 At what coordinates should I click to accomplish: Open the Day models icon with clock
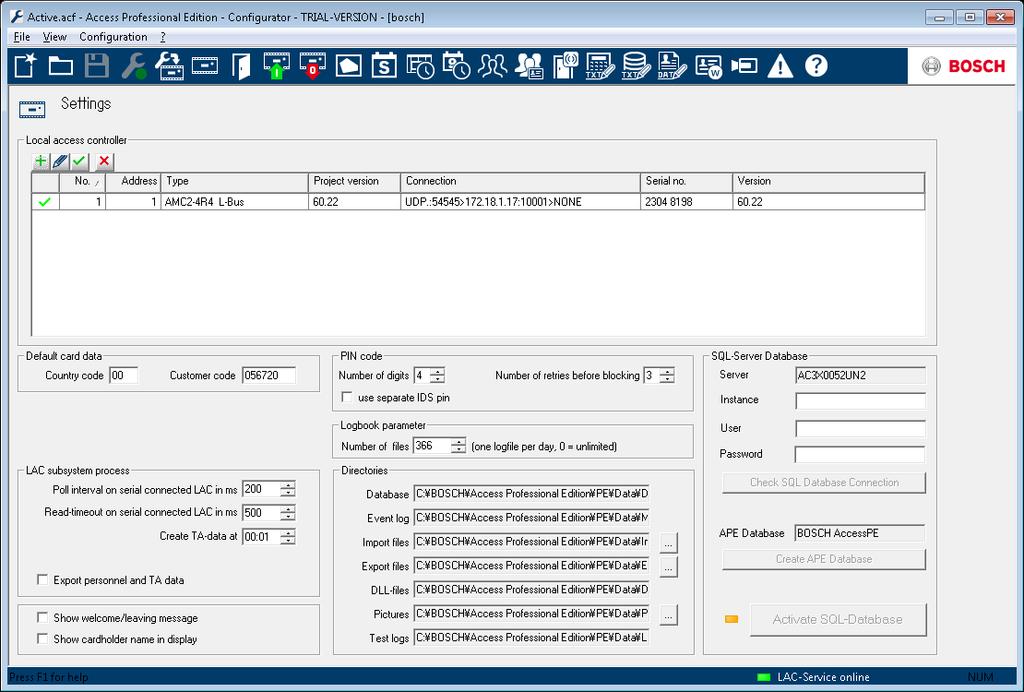421,66
